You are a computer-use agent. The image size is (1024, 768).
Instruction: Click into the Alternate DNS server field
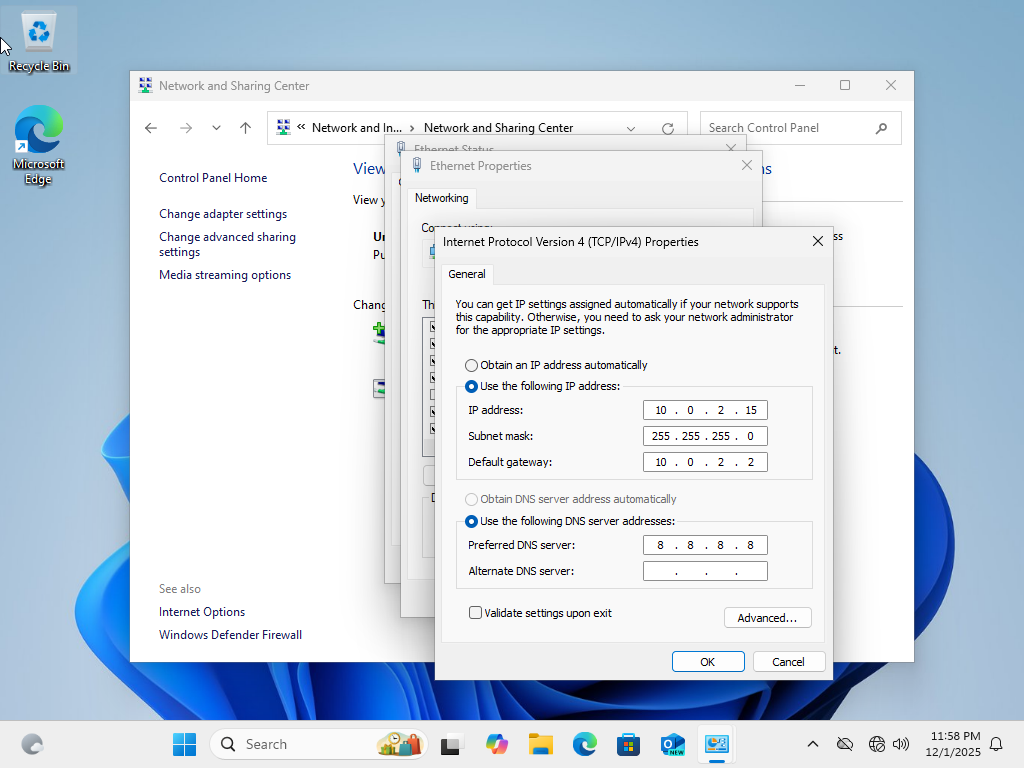point(705,572)
